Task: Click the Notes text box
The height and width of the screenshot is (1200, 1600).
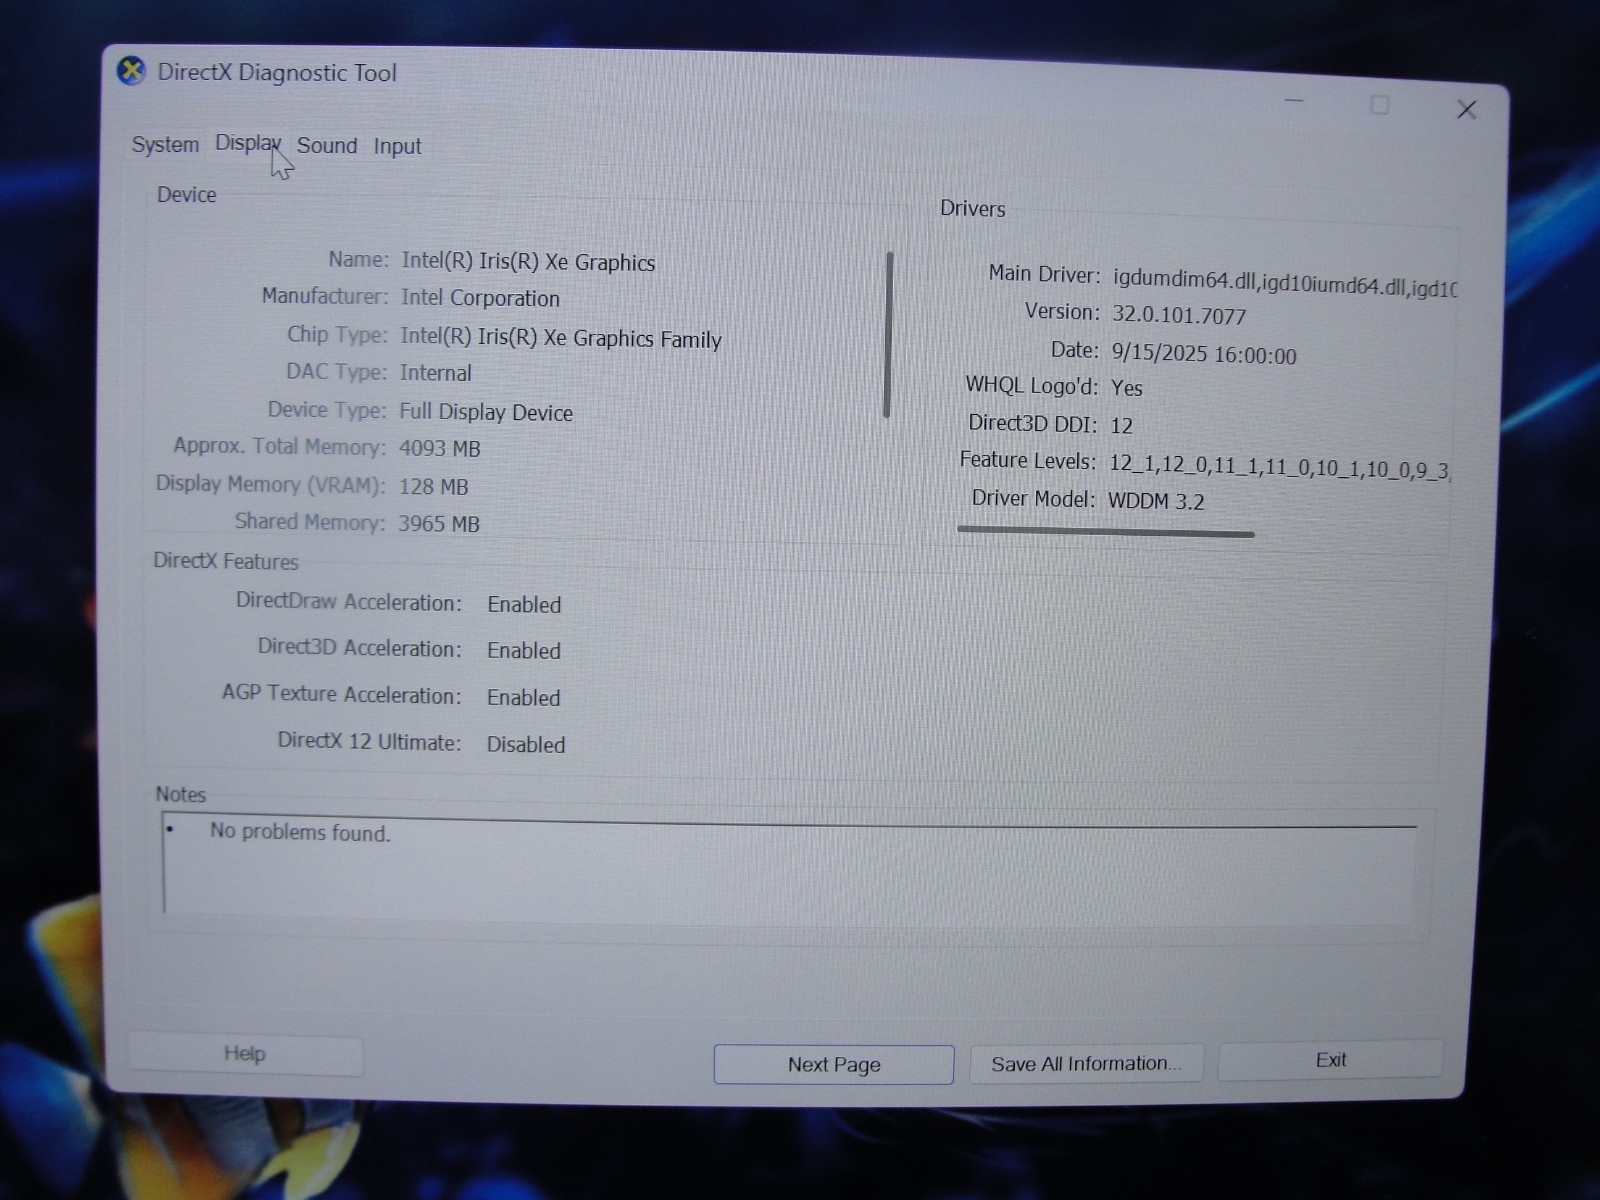Action: [x=790, y=868]
